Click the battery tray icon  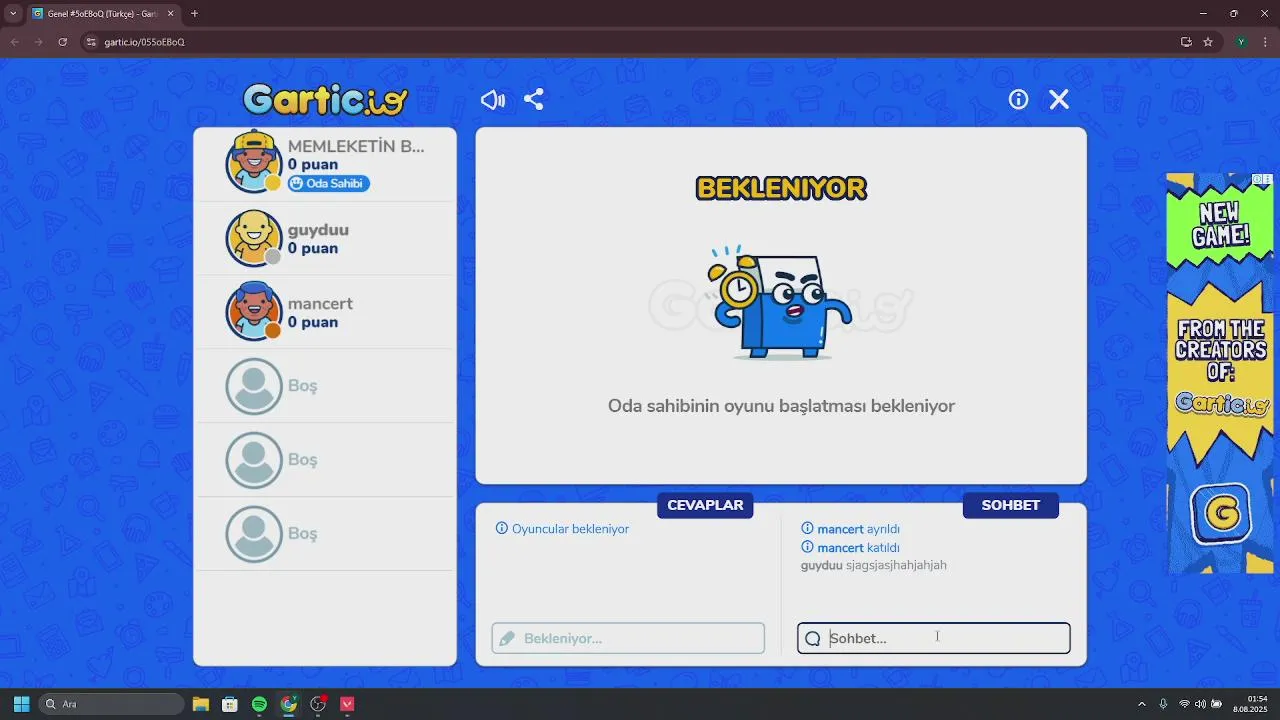coord(1216,704)
